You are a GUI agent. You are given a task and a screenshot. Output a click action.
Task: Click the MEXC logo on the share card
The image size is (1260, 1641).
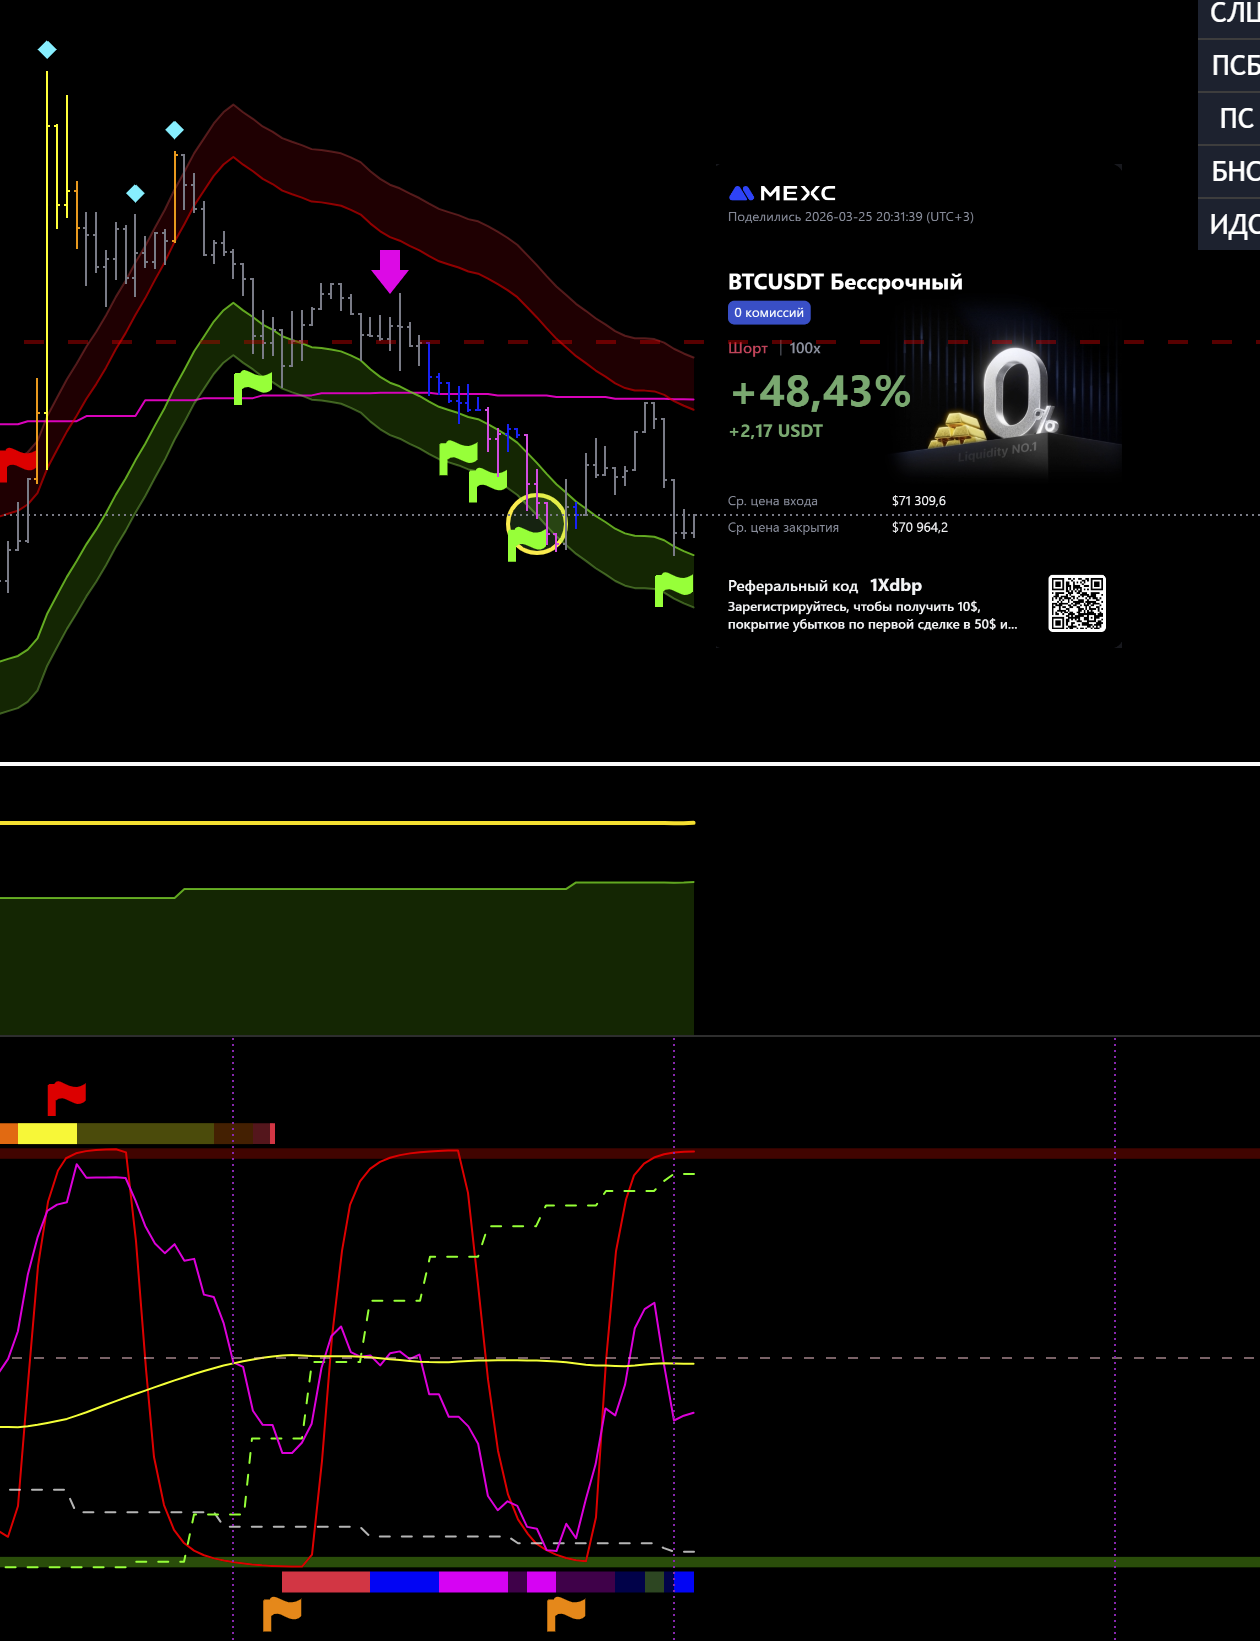coord(782,193)
